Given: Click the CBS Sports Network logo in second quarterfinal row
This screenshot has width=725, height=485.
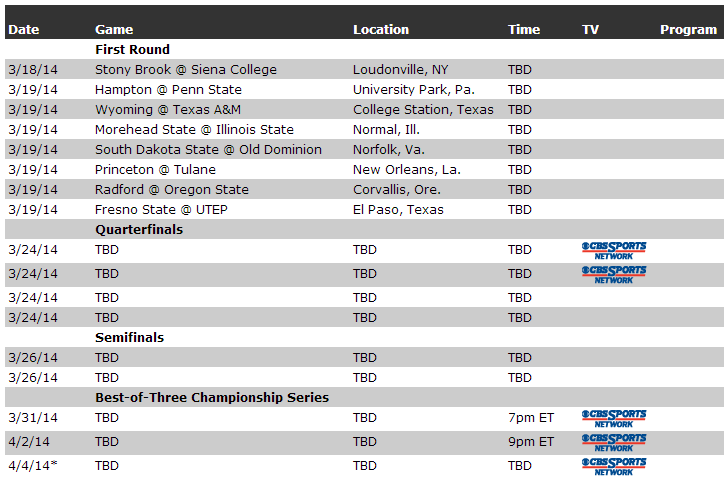Looking at the screenshot, I should 614,275.
